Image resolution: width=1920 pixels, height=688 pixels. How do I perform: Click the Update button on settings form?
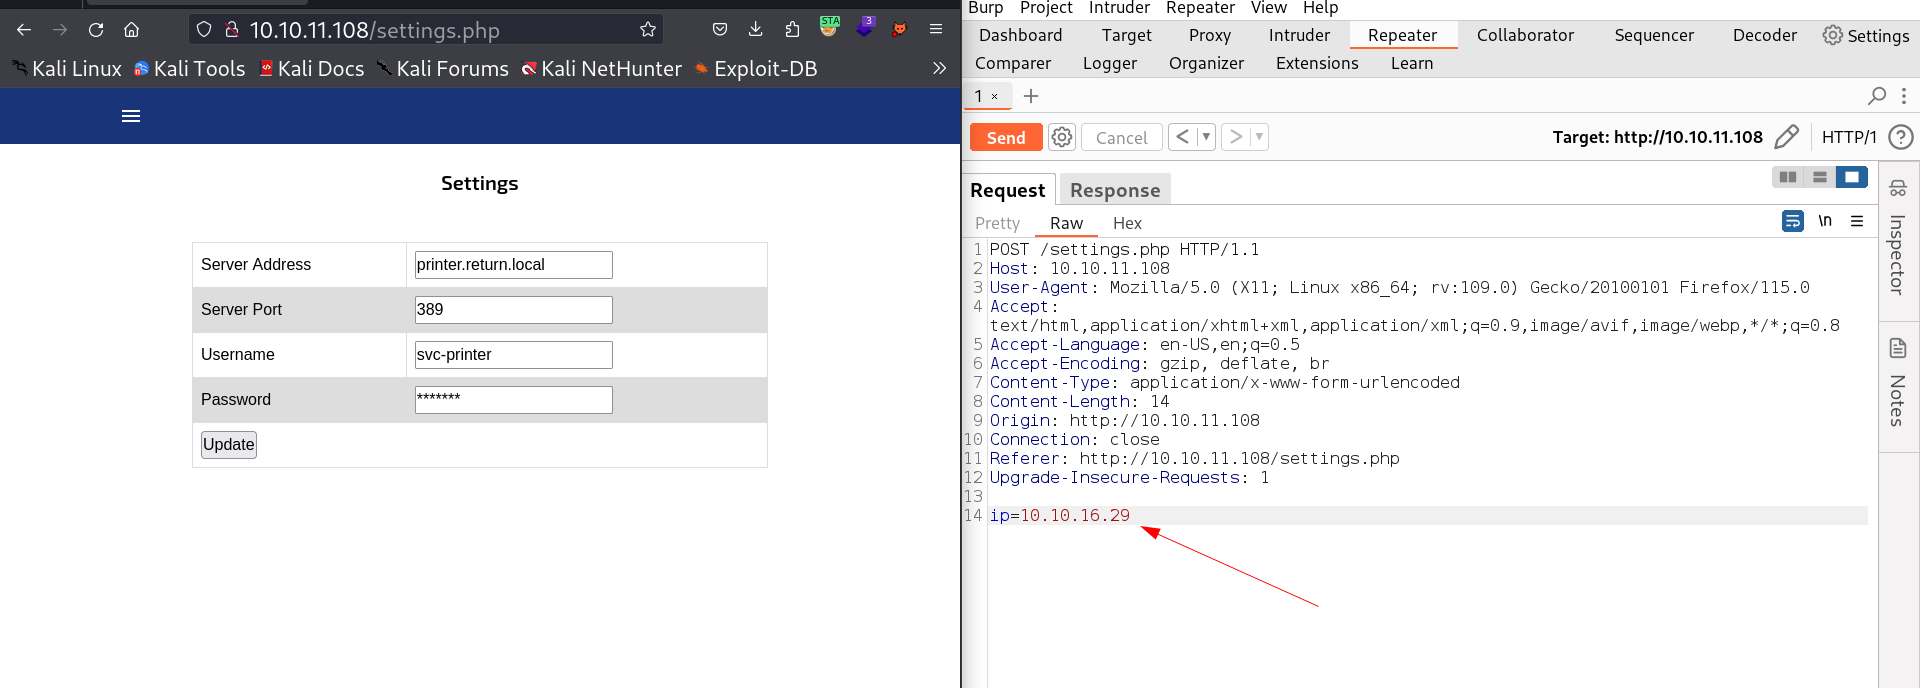pyautogui.click(x=229, y=445)
